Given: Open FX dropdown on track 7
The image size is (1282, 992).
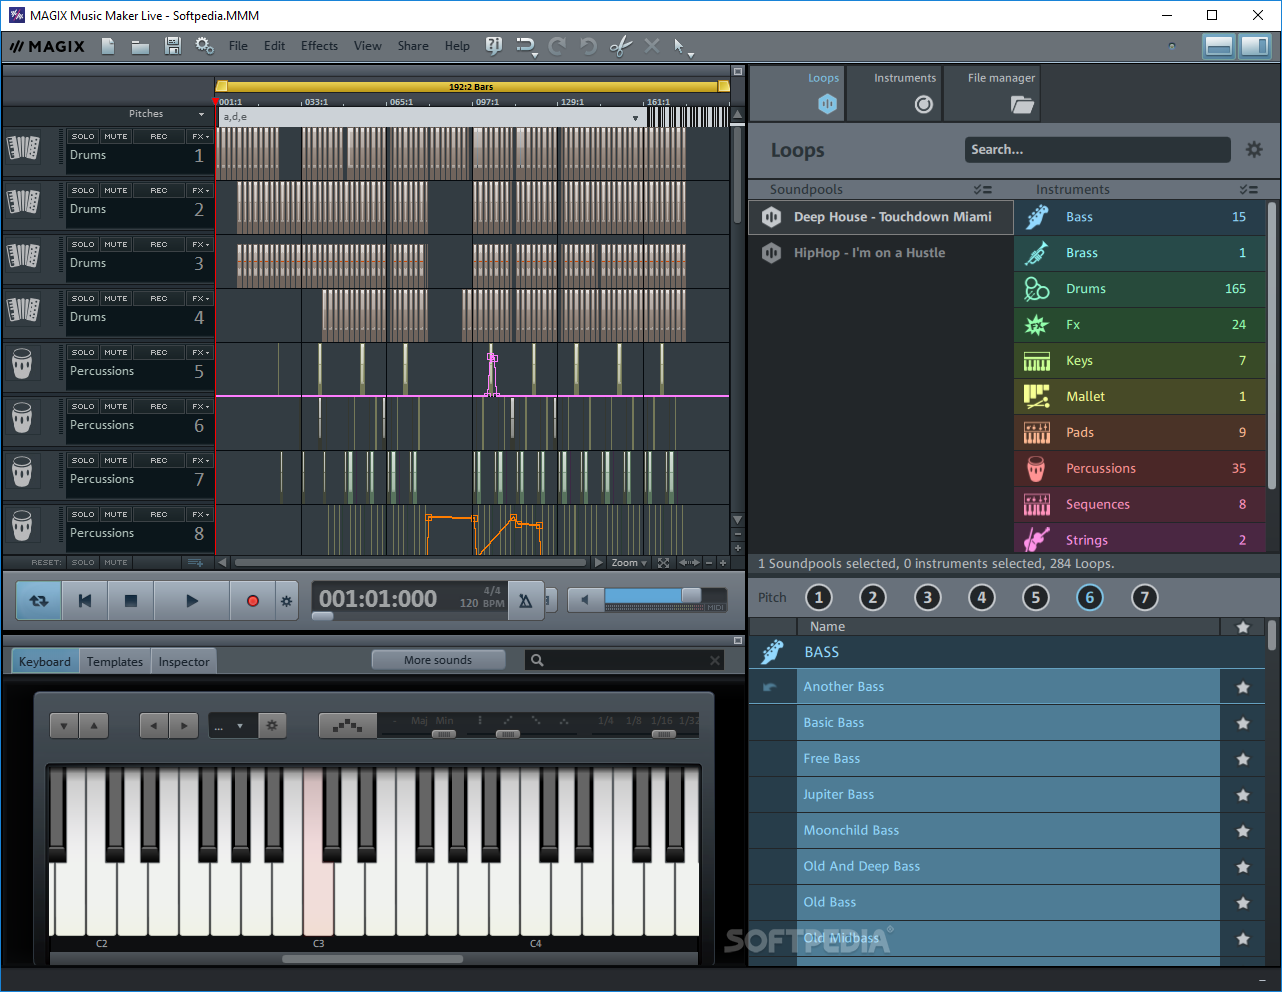Looking at the screenshot, I should tap(200, 460).
